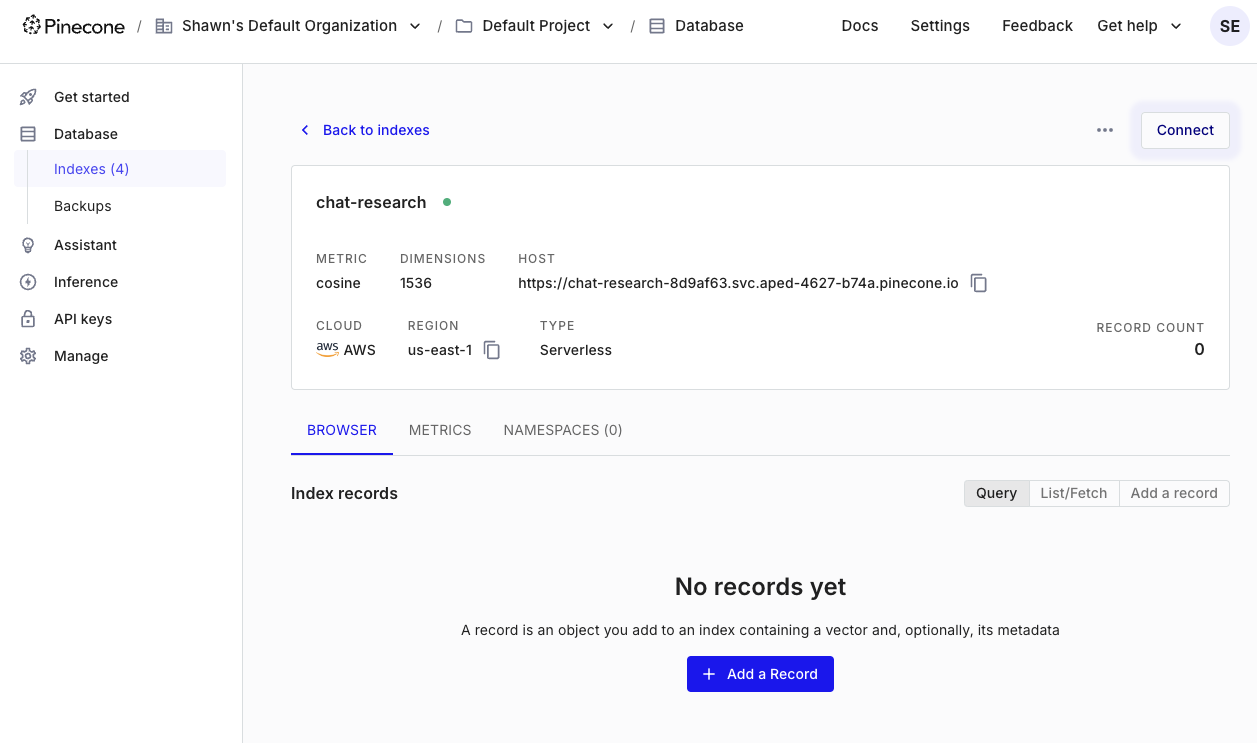Click the API keys lock icon
This screenshot has width=1257, height=743.
[x=28, y=319]
